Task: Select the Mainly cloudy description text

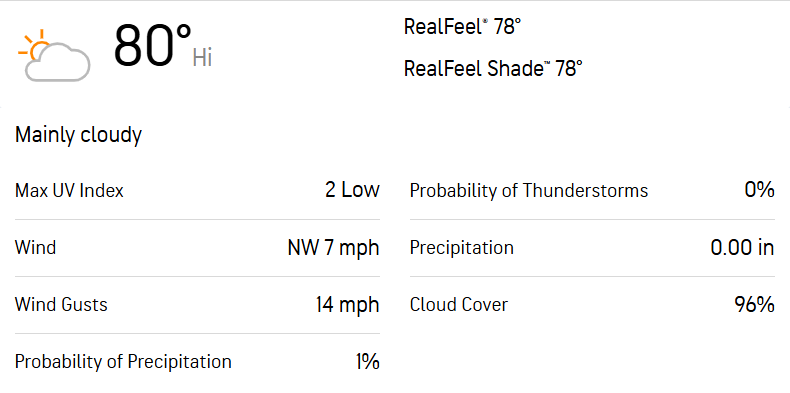Action: [x=79, y=135]
